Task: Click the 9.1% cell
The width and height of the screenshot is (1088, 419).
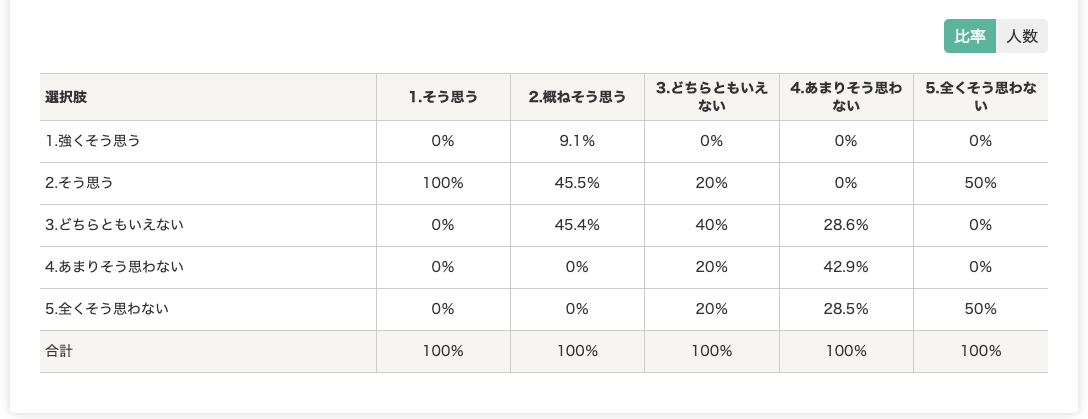Action: pos(577,141)
